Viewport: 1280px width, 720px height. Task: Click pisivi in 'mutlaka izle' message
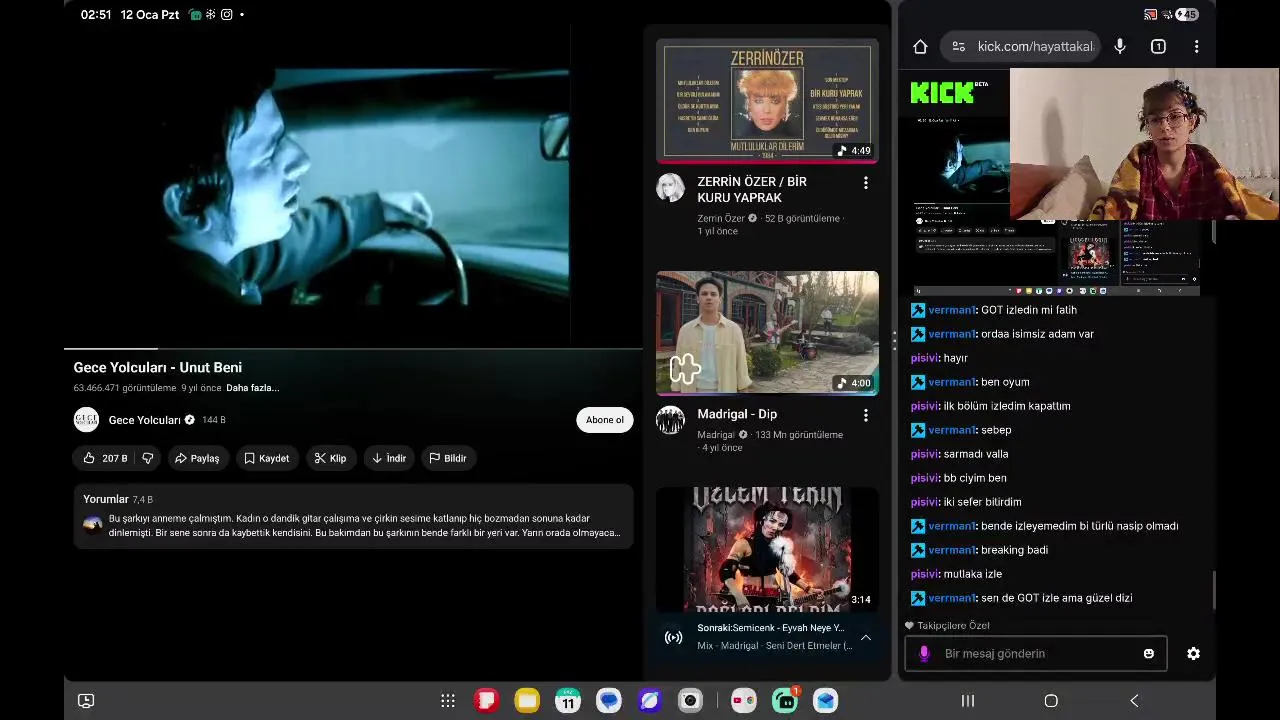pyautogui.click(x=925, y=574)
